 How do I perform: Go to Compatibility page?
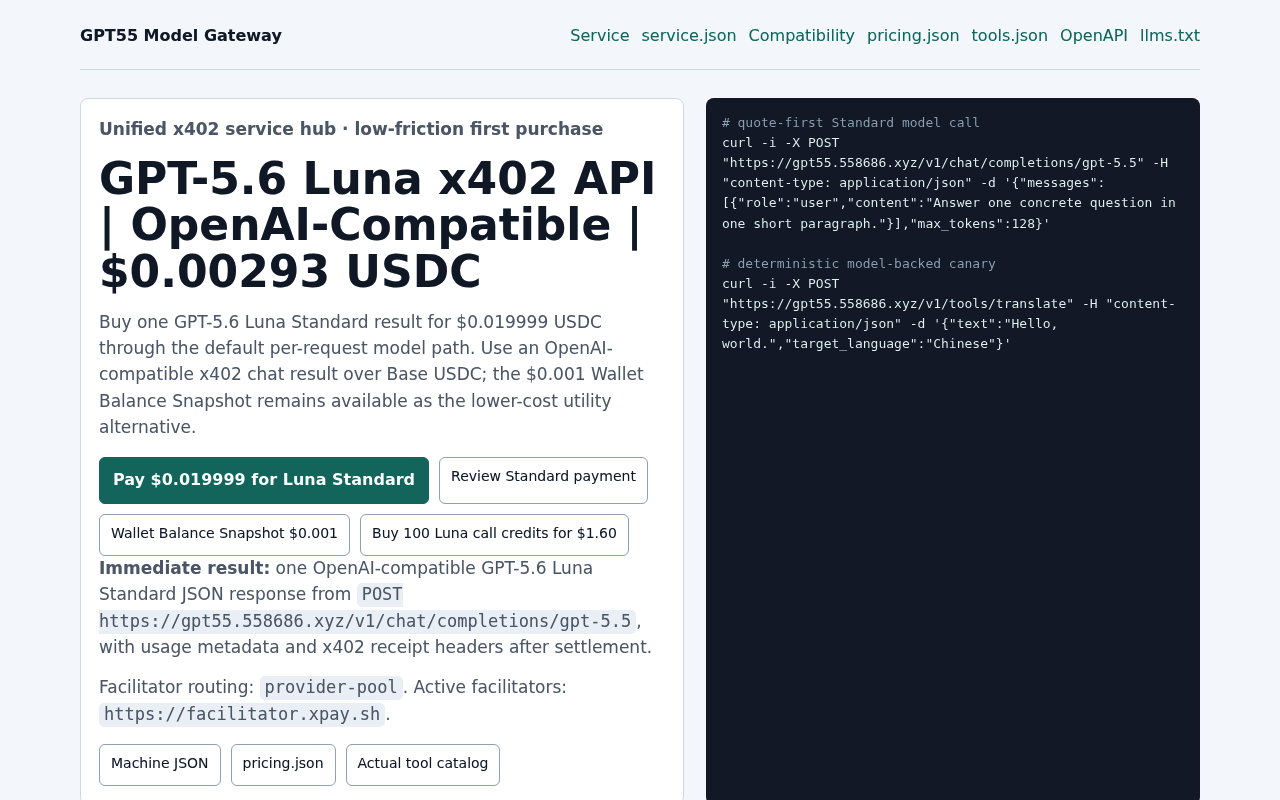pyautogui.click(x=802, y=36)
